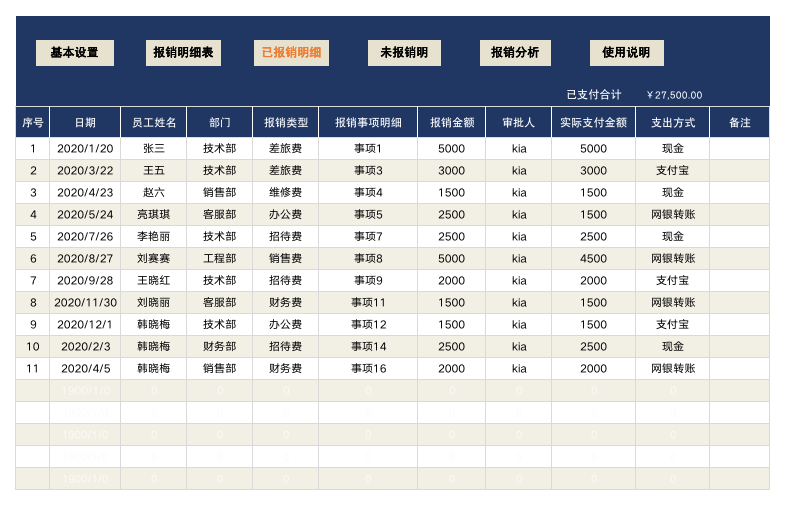Select date cell 2020/7/26
The image size is (785, 505).
[x=85, y=237]
